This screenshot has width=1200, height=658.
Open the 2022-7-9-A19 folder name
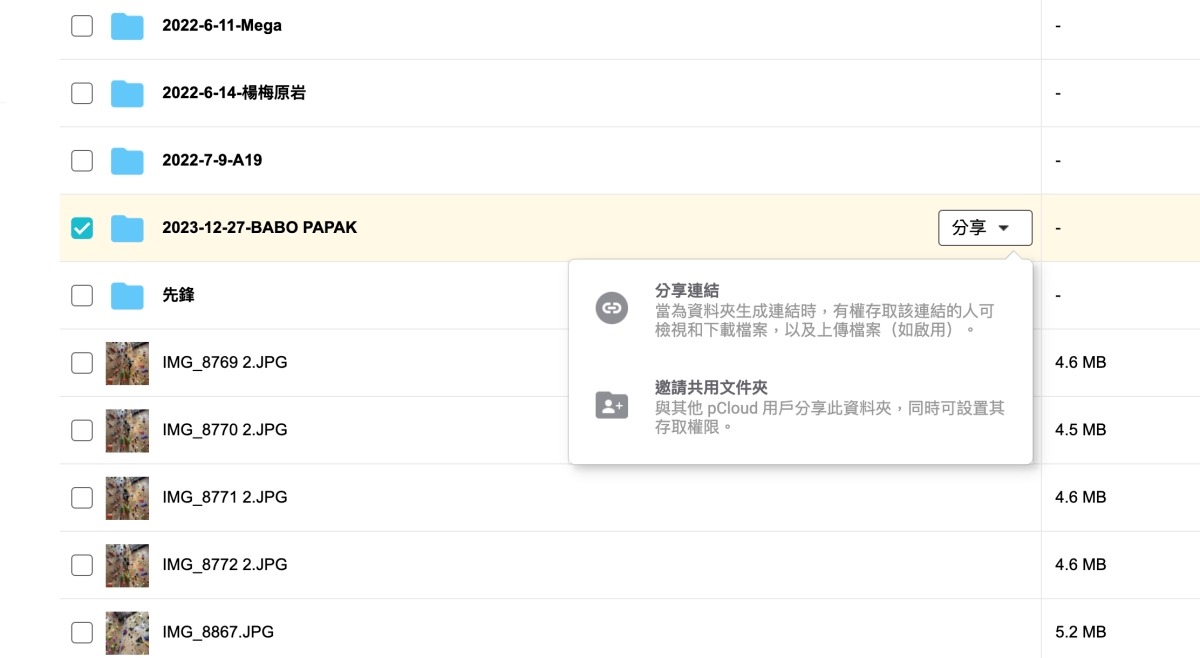[212, 160]
